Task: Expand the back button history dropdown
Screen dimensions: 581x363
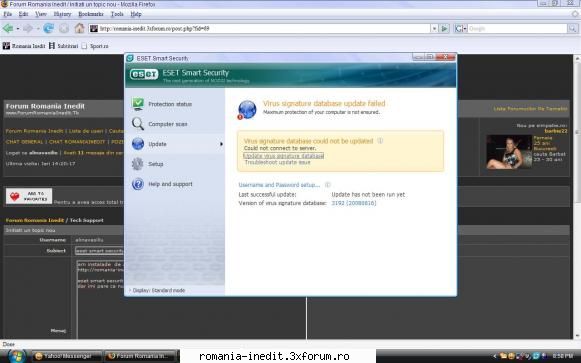Action: click(17, 29)
